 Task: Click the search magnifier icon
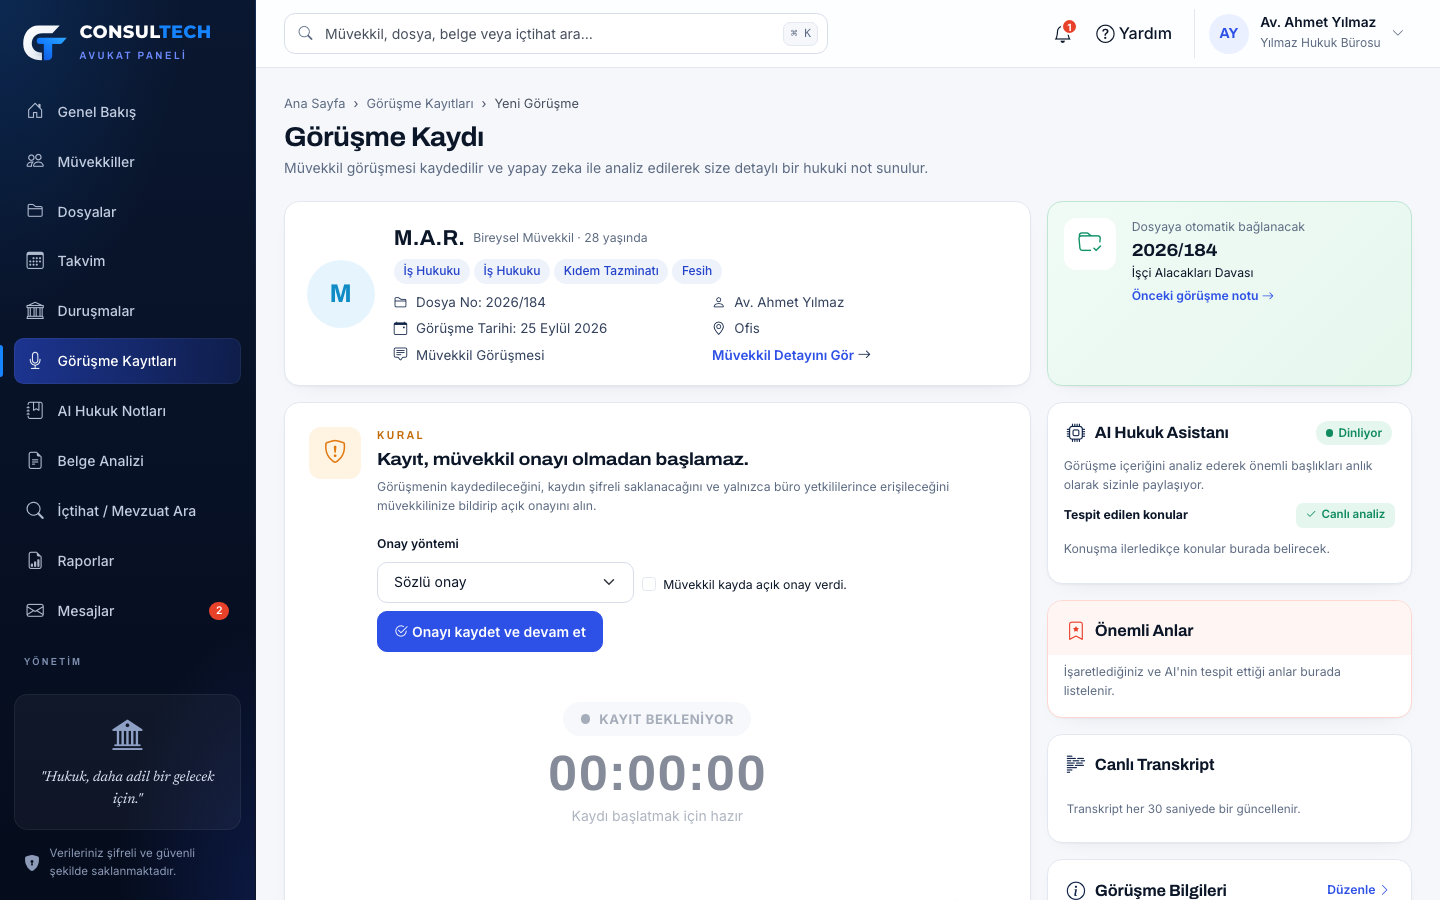coord(306,34)
